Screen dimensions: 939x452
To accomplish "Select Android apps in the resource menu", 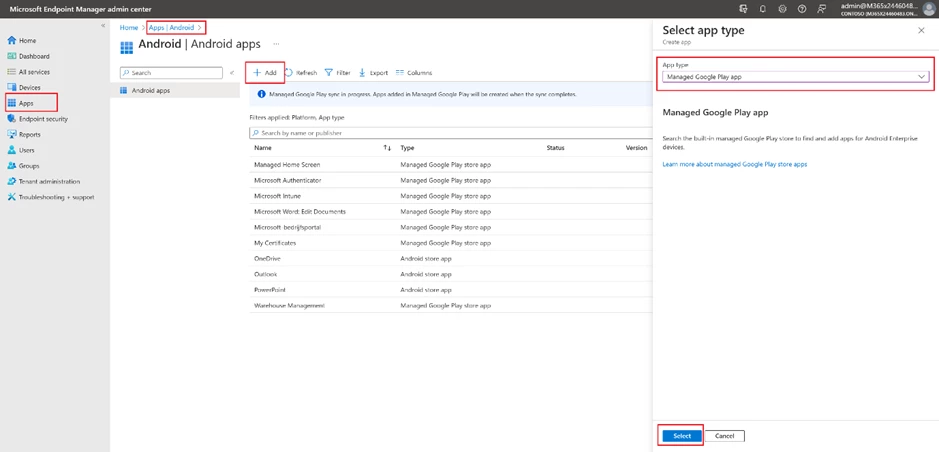I will tap(175, 90).
